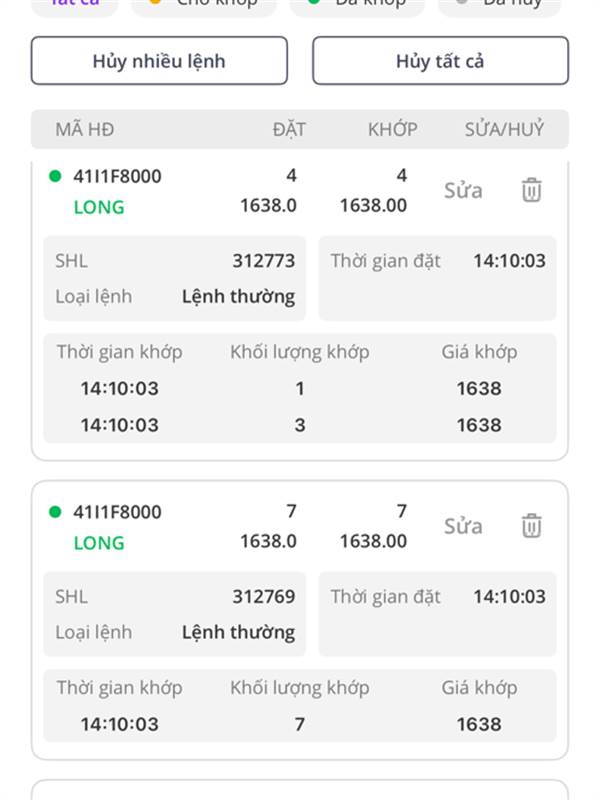Select the Tất cả filter tab
This screenshot has width=600, height=800.
[x=75, y=5]
